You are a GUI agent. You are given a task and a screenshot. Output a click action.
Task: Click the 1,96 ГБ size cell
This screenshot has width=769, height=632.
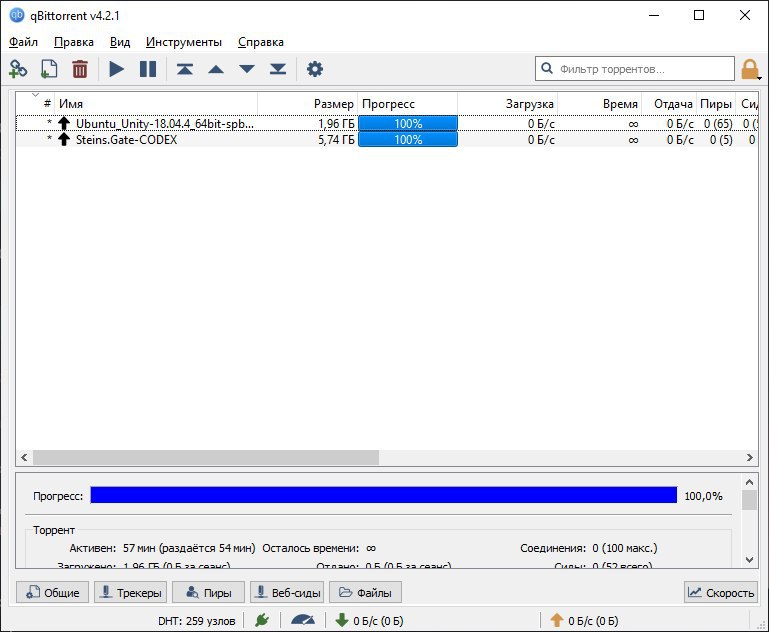[336, 124]
